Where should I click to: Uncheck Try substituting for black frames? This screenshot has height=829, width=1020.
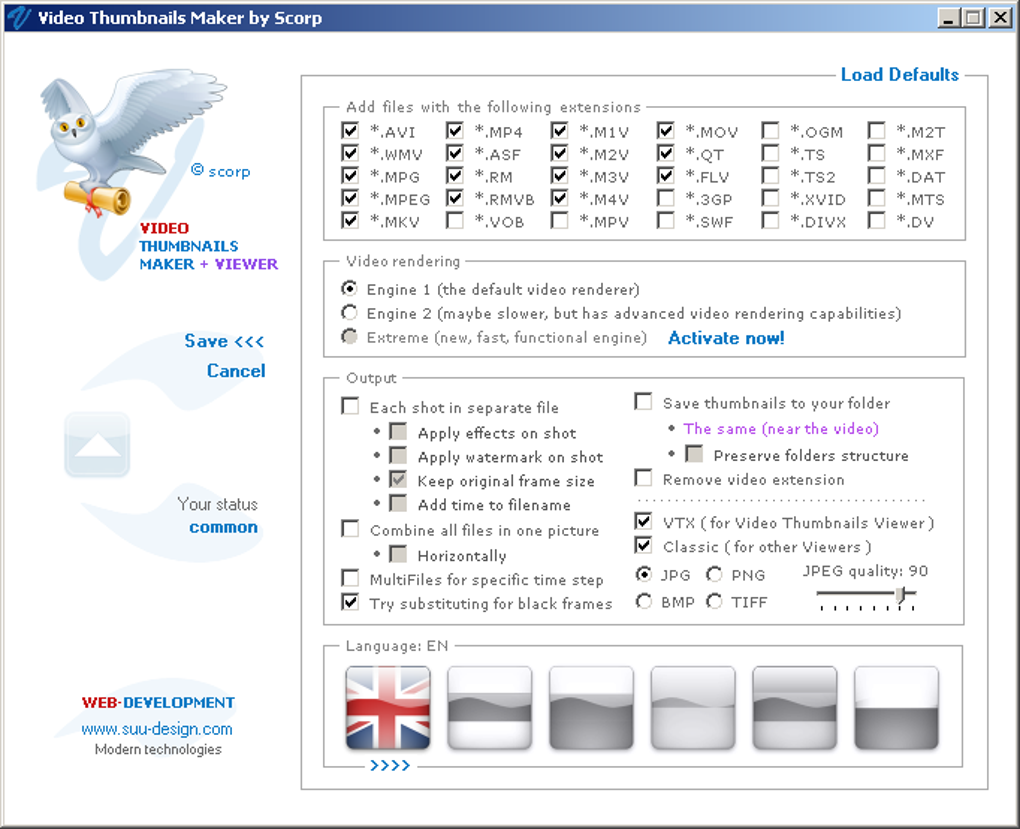(x=350, y=603)
